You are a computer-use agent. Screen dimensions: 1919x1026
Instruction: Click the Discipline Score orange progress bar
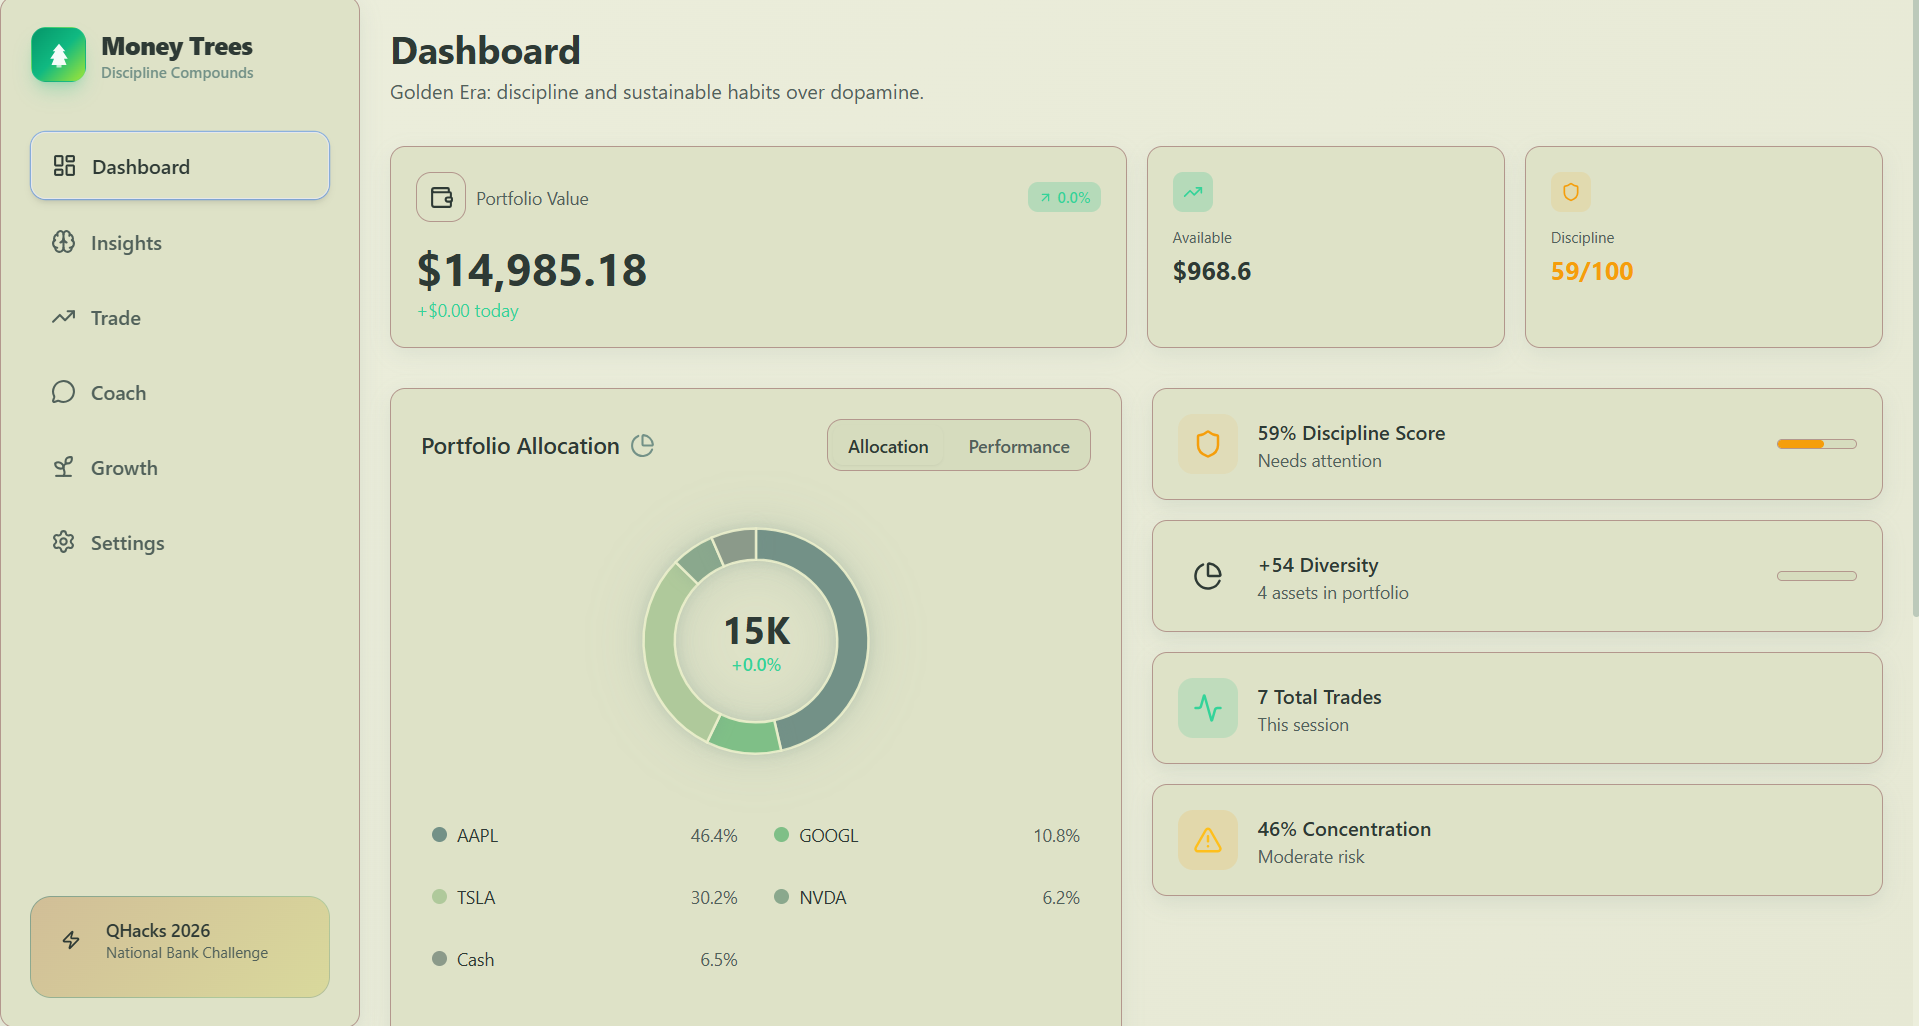coord(1816,444)
